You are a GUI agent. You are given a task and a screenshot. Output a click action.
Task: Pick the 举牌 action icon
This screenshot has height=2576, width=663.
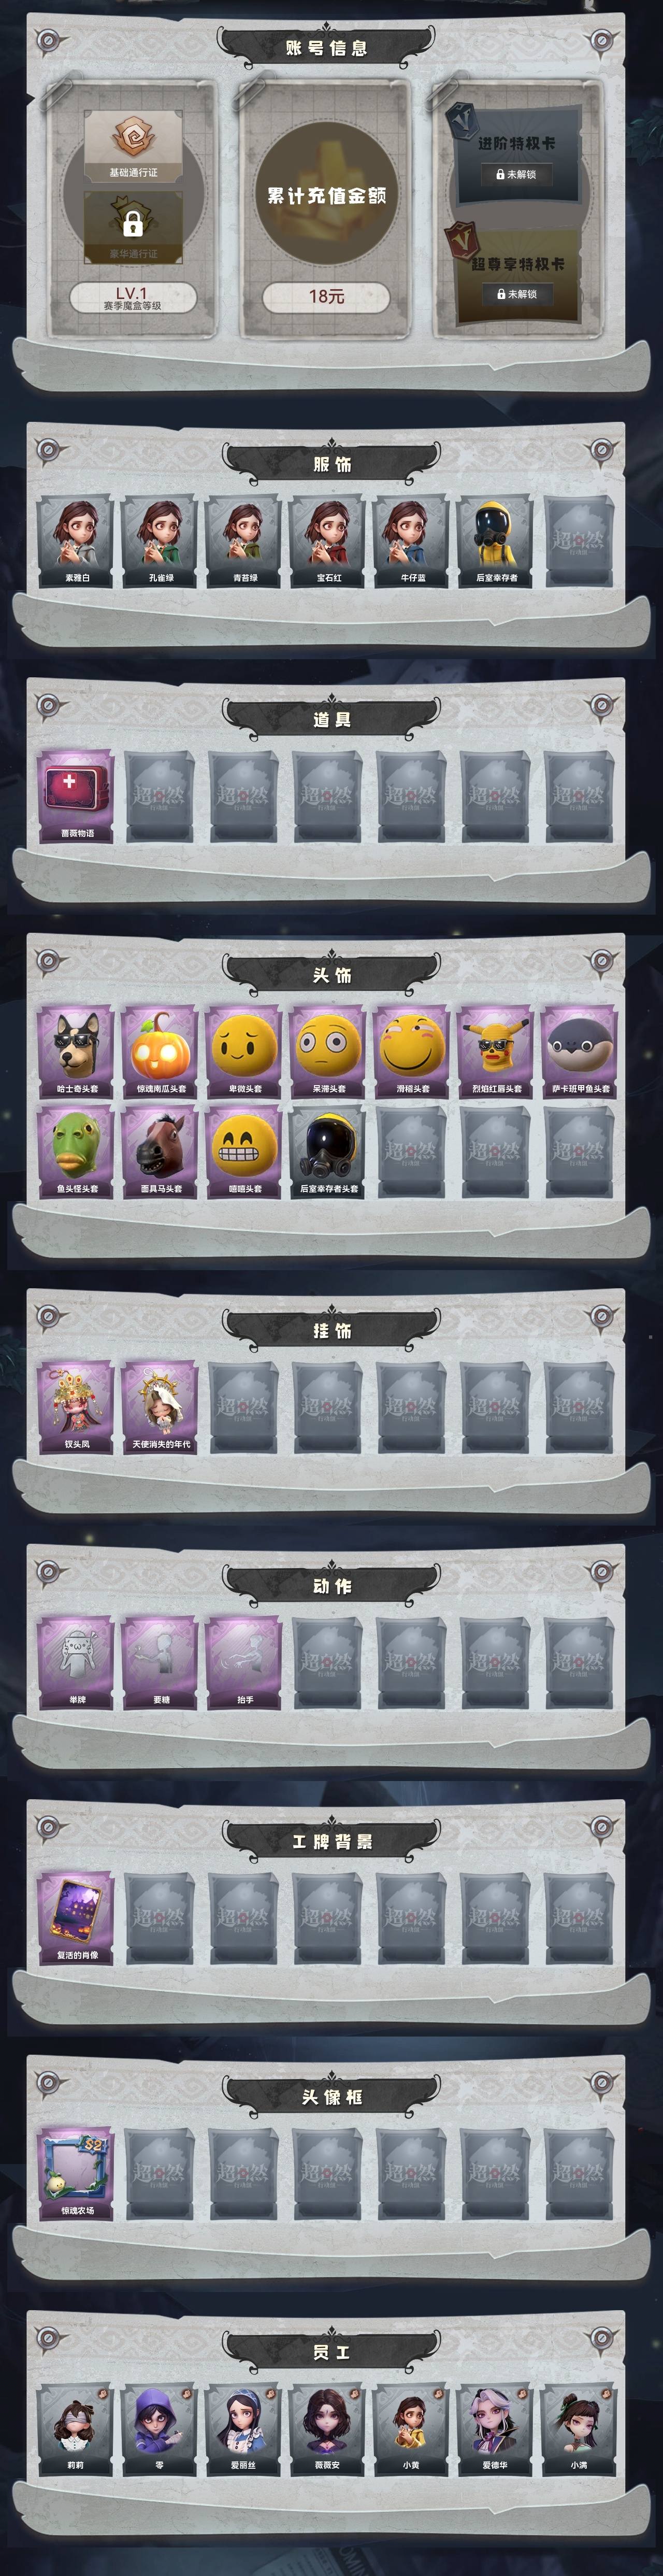coord(76,1662)
